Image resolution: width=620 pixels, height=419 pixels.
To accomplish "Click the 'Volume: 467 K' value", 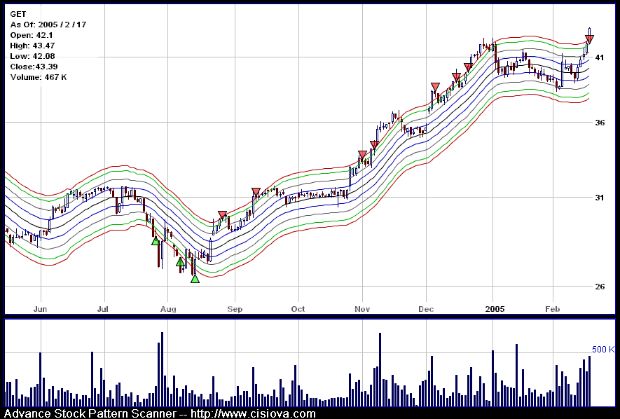I will click(39, 77).
